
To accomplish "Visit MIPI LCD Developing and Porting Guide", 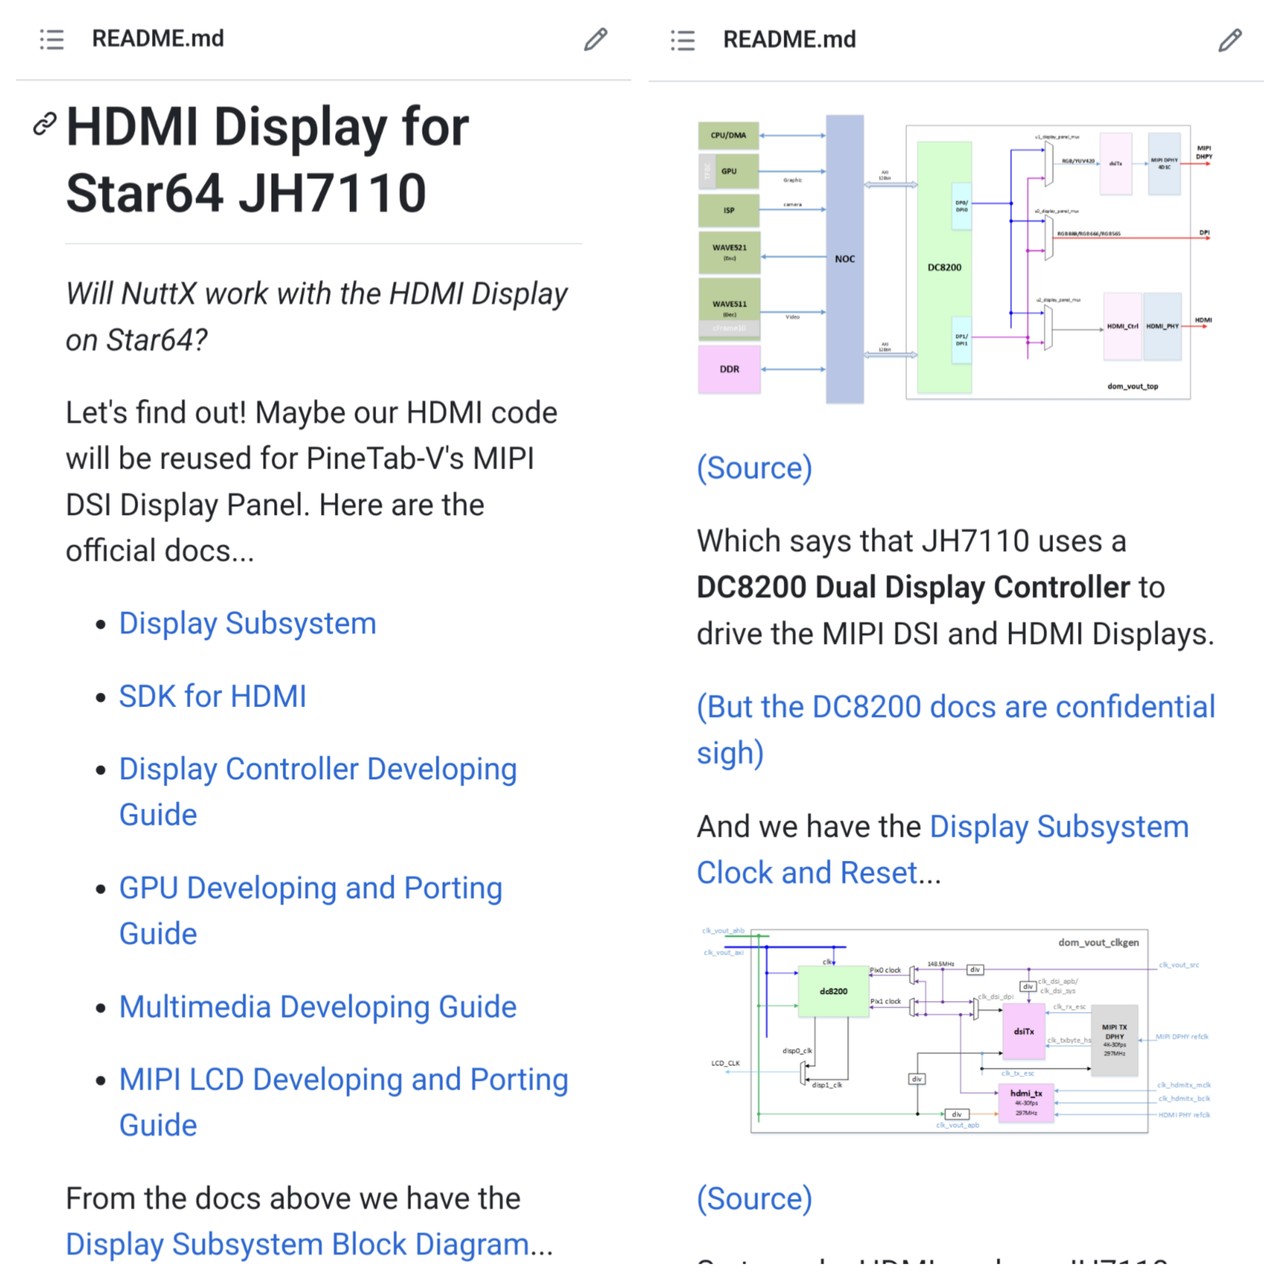I will point(343,1080).
